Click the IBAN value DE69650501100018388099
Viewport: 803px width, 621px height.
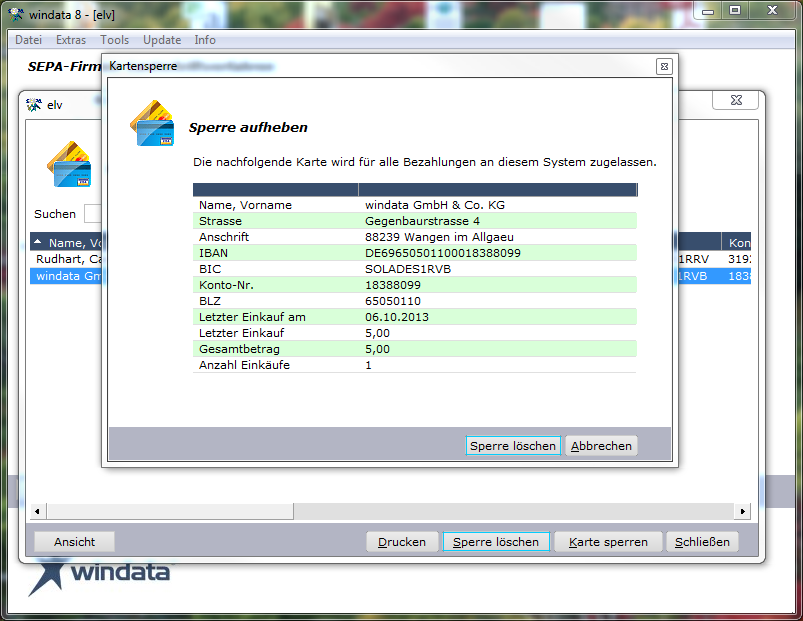pos(442,253)
